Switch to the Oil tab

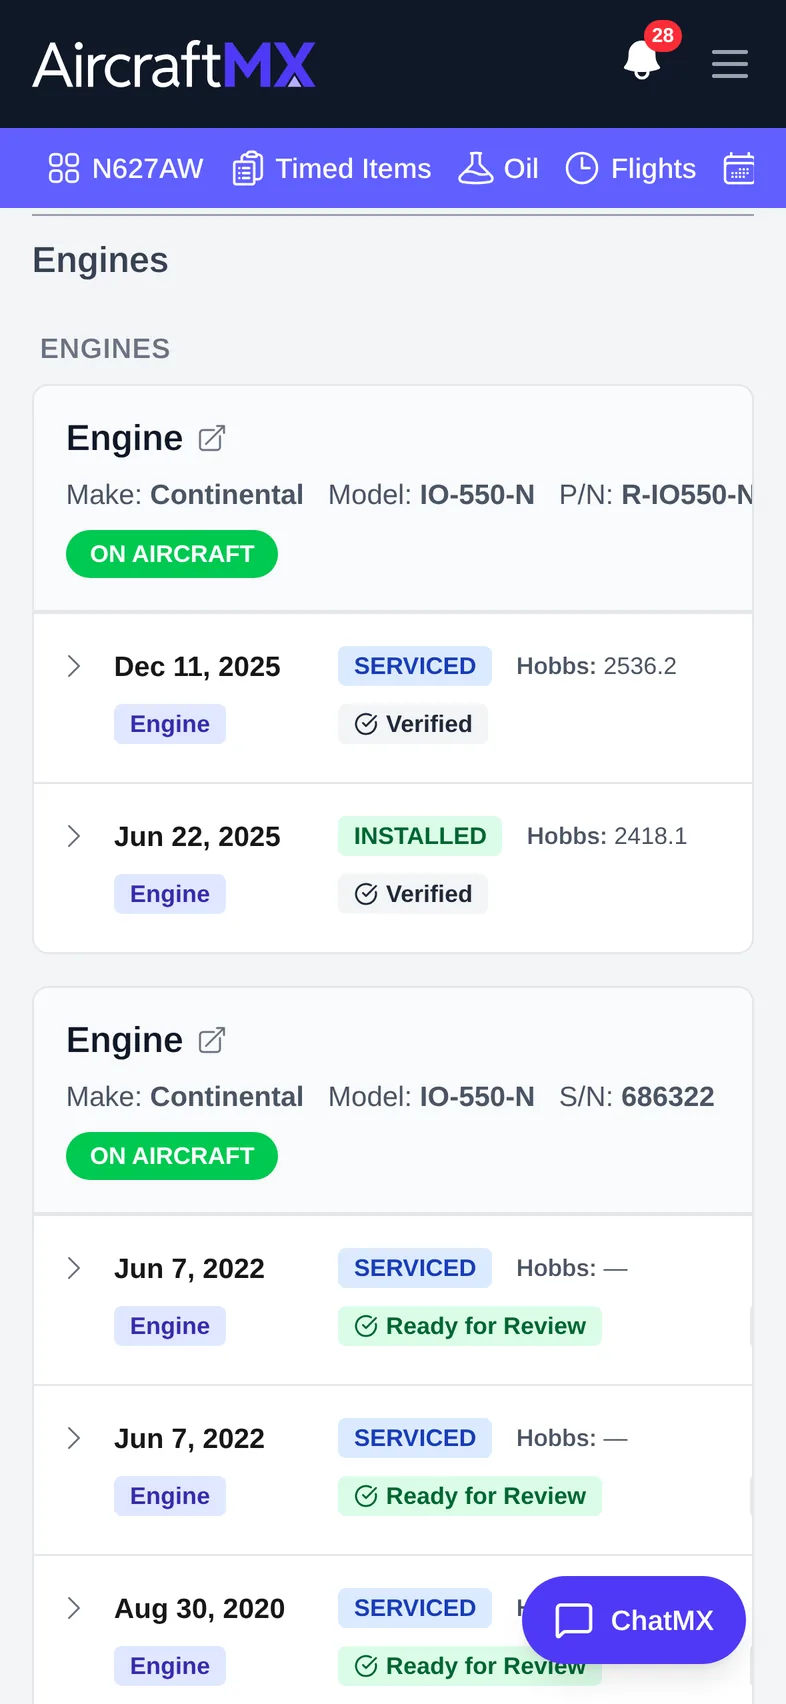point(498,168)
